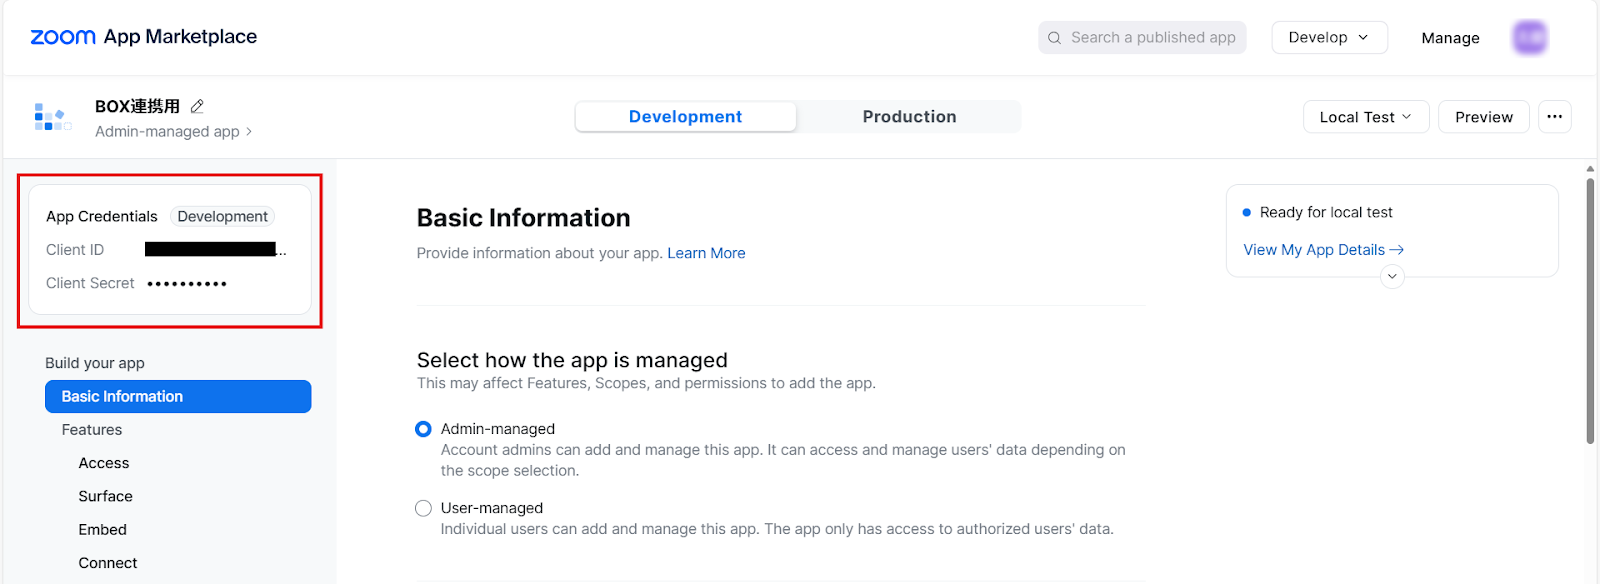The image size is (1600, 584).
Task: Select the User-managed radio option
Action: (x=424, y=508)
